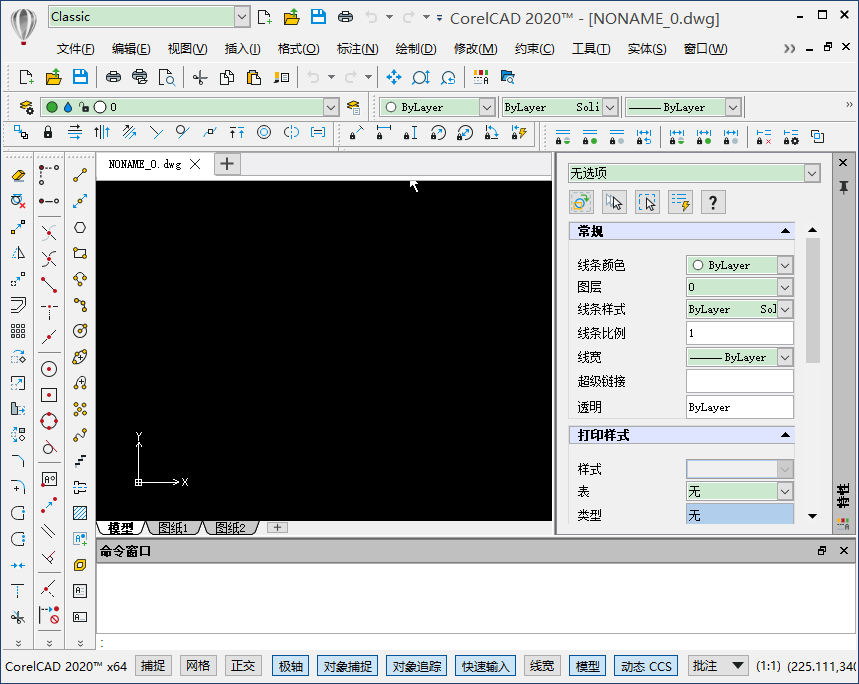Click the Print icon in the standard toolbar
859x684 pixels.
tap(113, 77)
